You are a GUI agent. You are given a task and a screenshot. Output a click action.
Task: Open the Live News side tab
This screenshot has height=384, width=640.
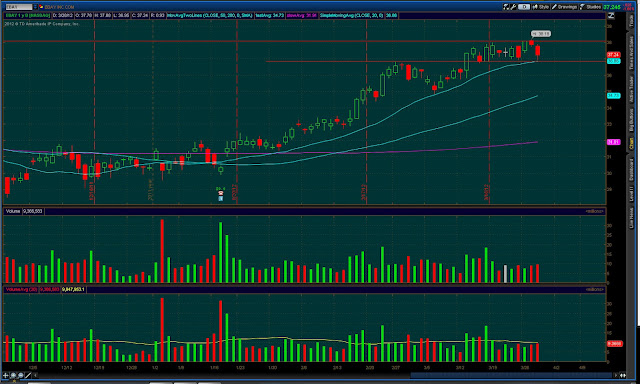[632, 218]
